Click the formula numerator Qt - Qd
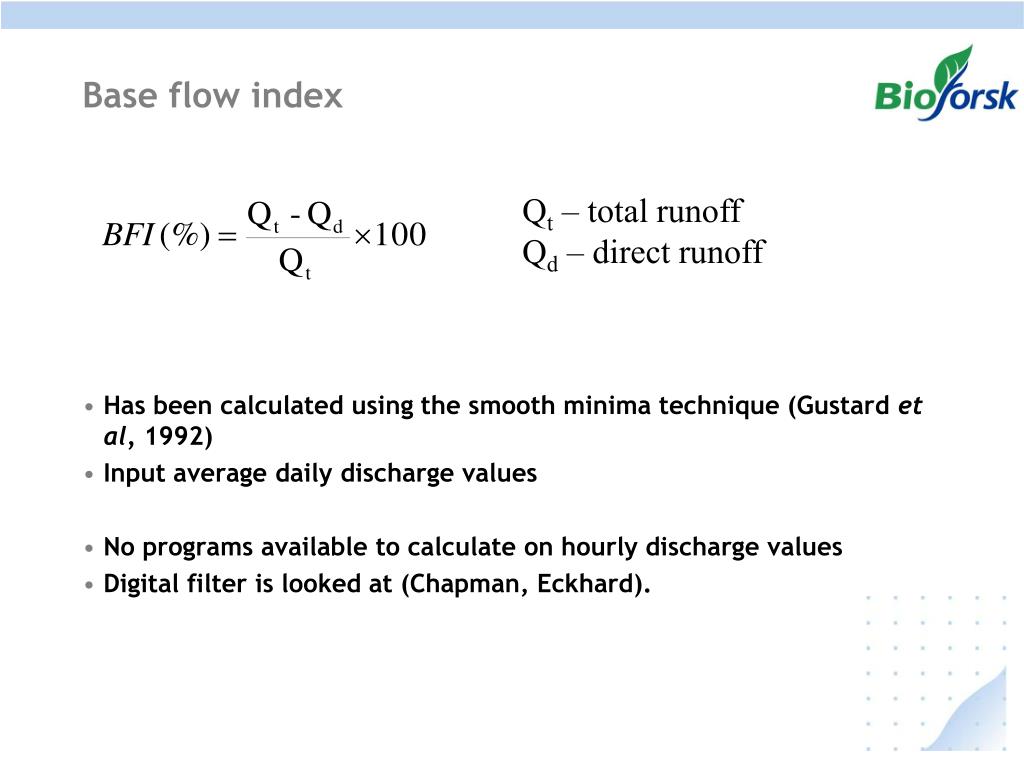Image resolution: width=1024 pixels, height=768 pixels. (x=295, y=217)
